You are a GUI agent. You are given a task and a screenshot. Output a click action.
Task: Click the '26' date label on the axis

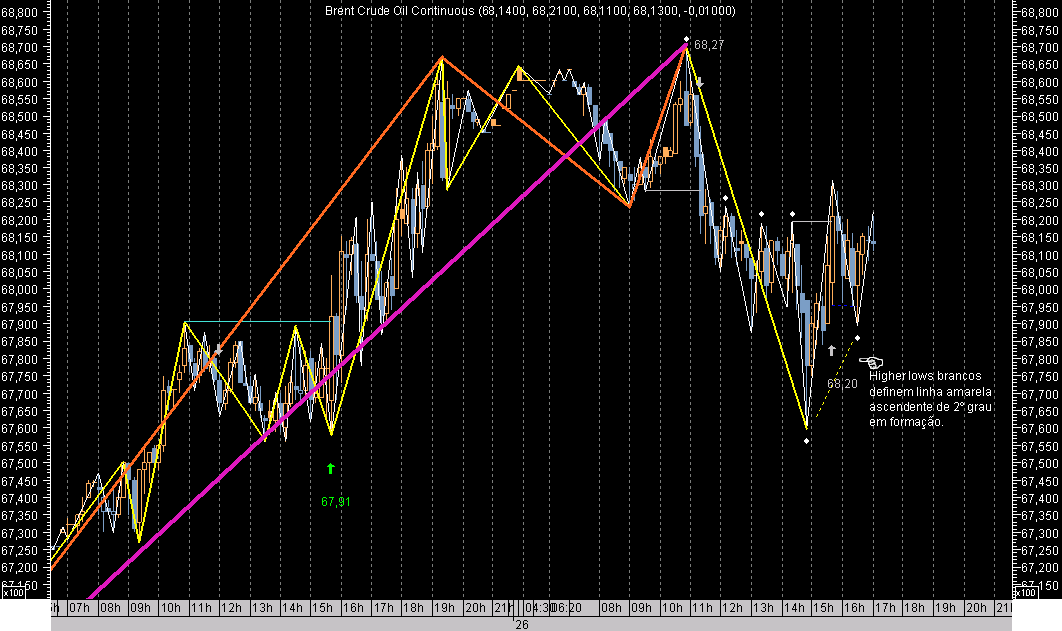pos(520,624)
